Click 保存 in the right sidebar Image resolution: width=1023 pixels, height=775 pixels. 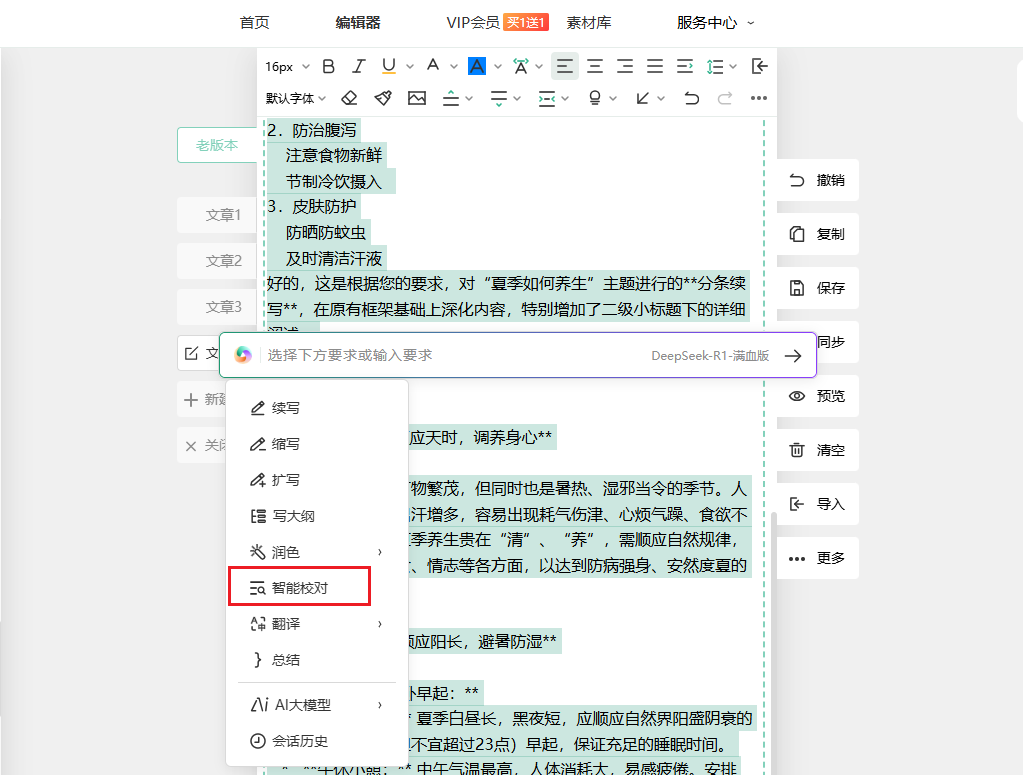817,288
